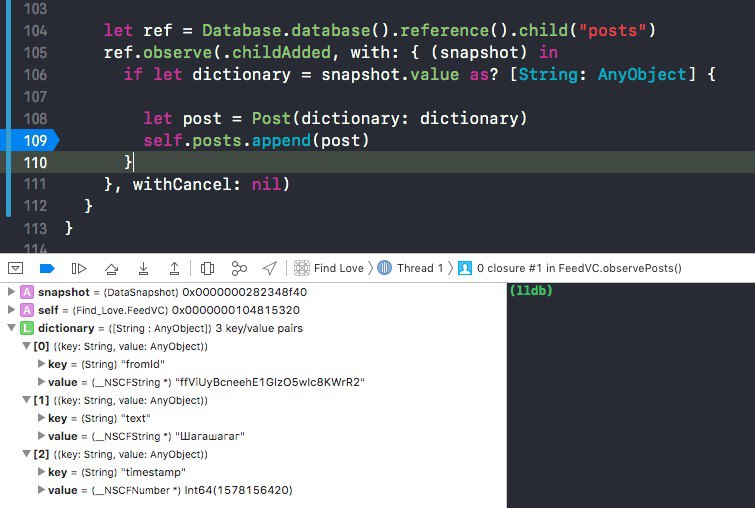The image size is (755, 508).
Task: Open the Debug Memory Graph icon
Action: tap(239, 268)
